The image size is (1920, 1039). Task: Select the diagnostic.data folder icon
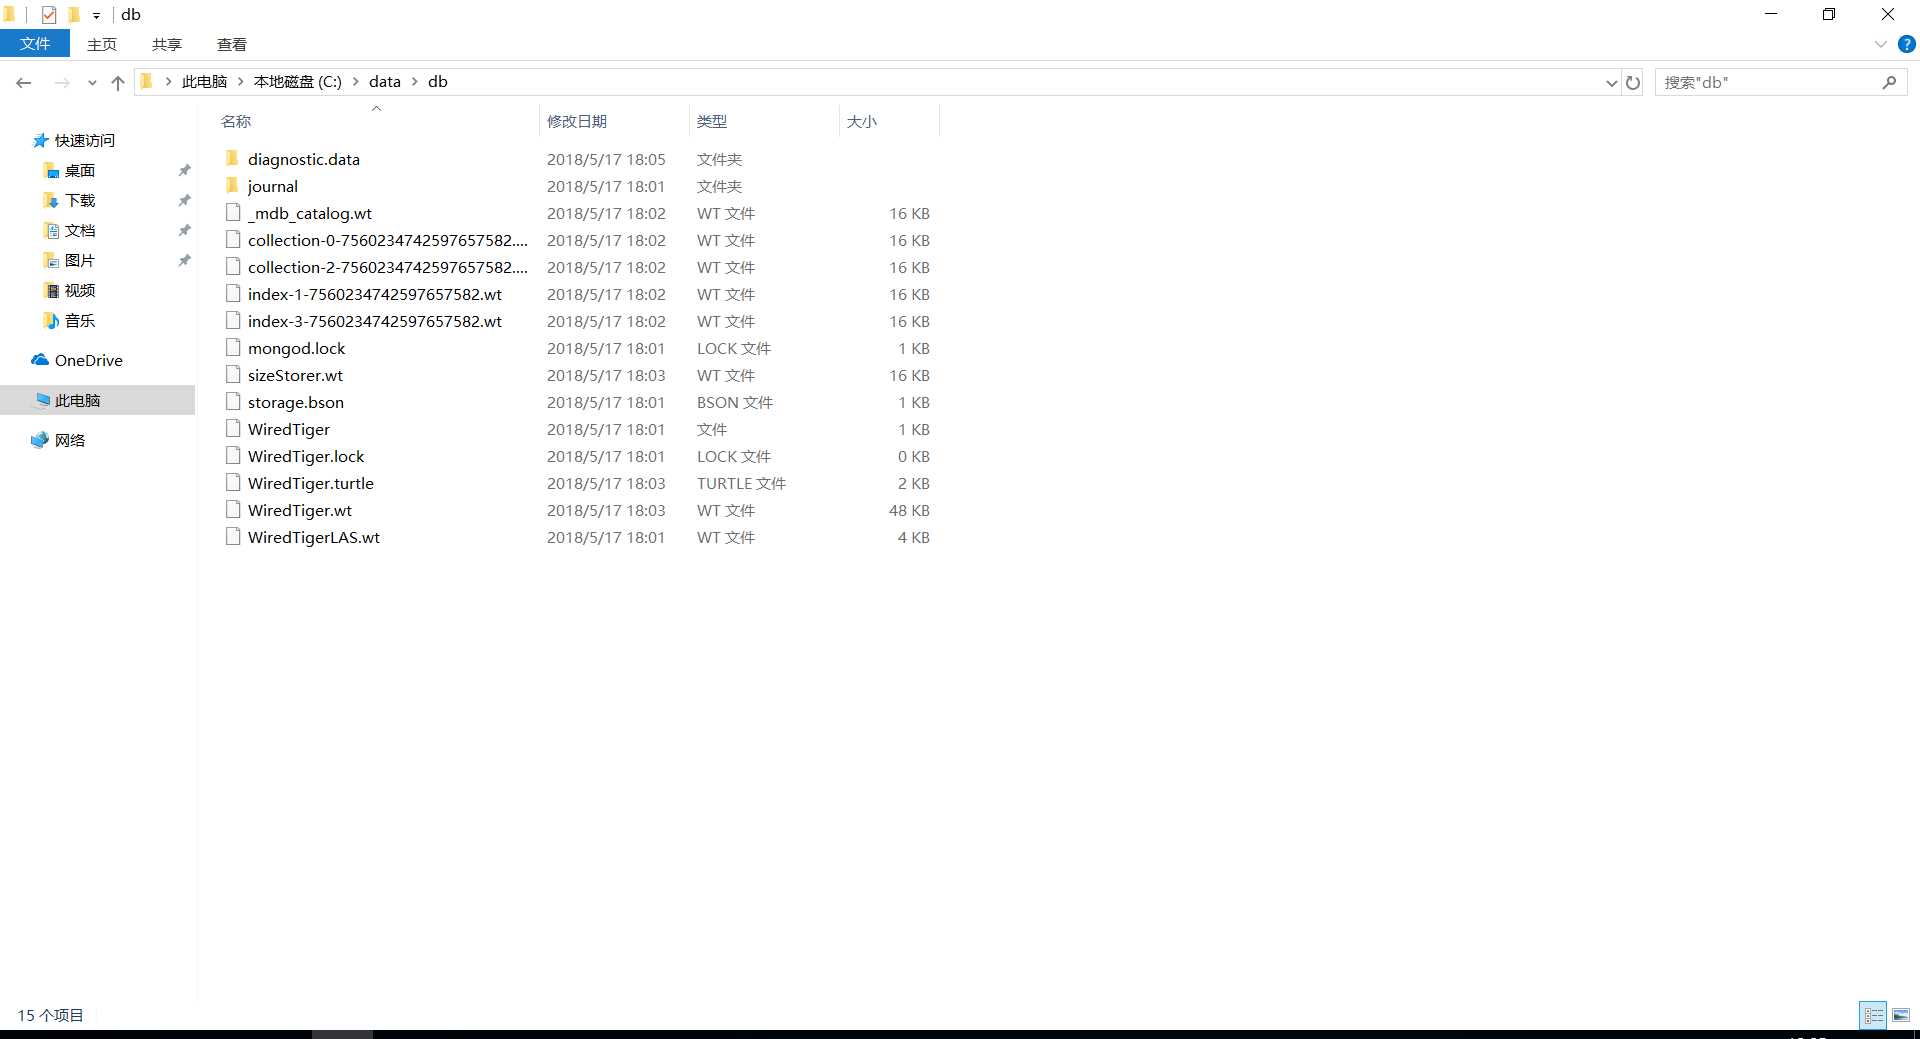[x=232, y=158]
